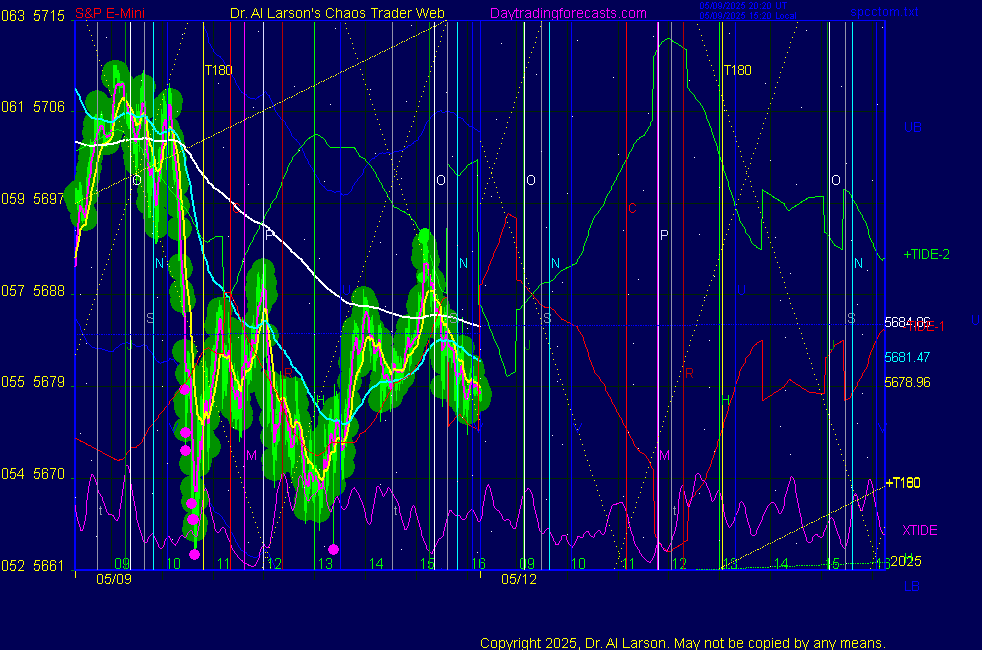
Task: Click the 05/09 date label
Action: [114, 579]
